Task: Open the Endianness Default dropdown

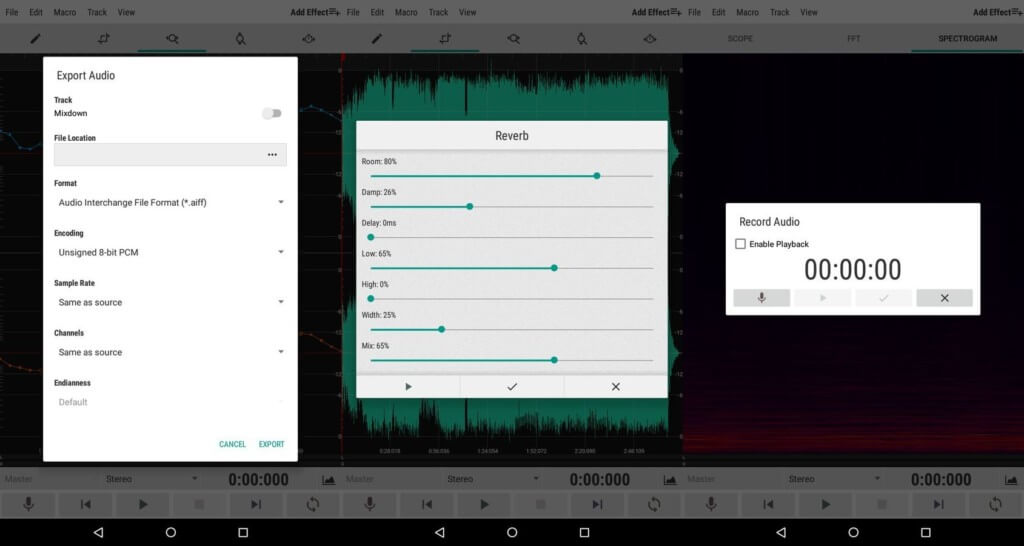Action: point(170,402)
